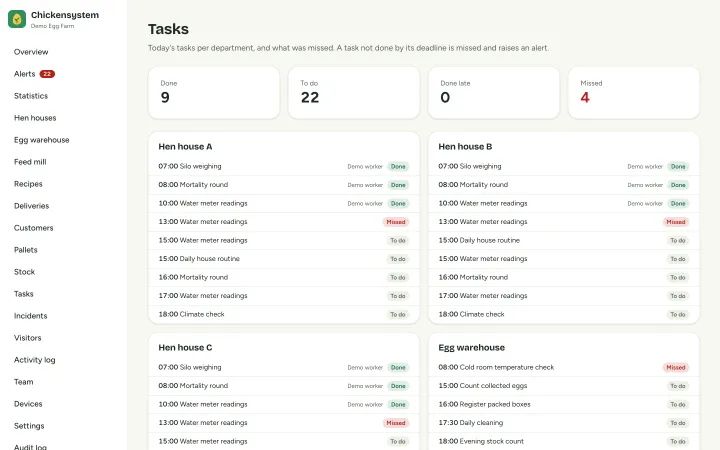
Task: Click the Chickensystem logo icon
Action: tap(17, 19)
